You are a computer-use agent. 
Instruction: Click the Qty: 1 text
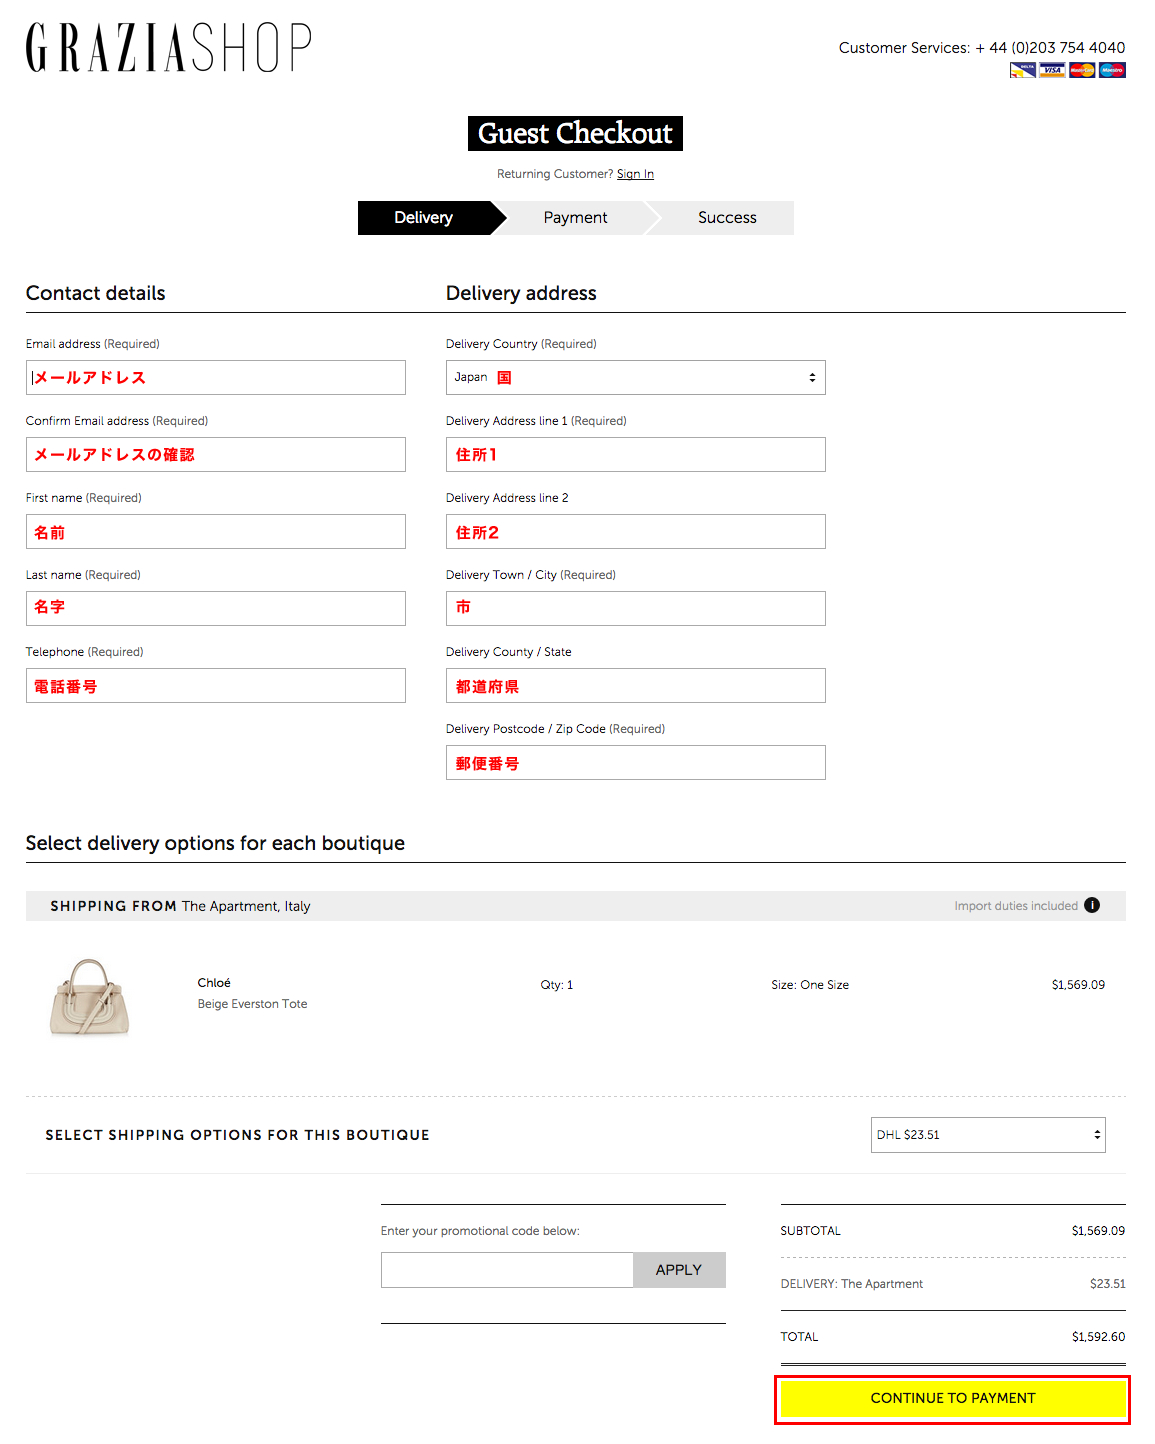tap(557, 985)
